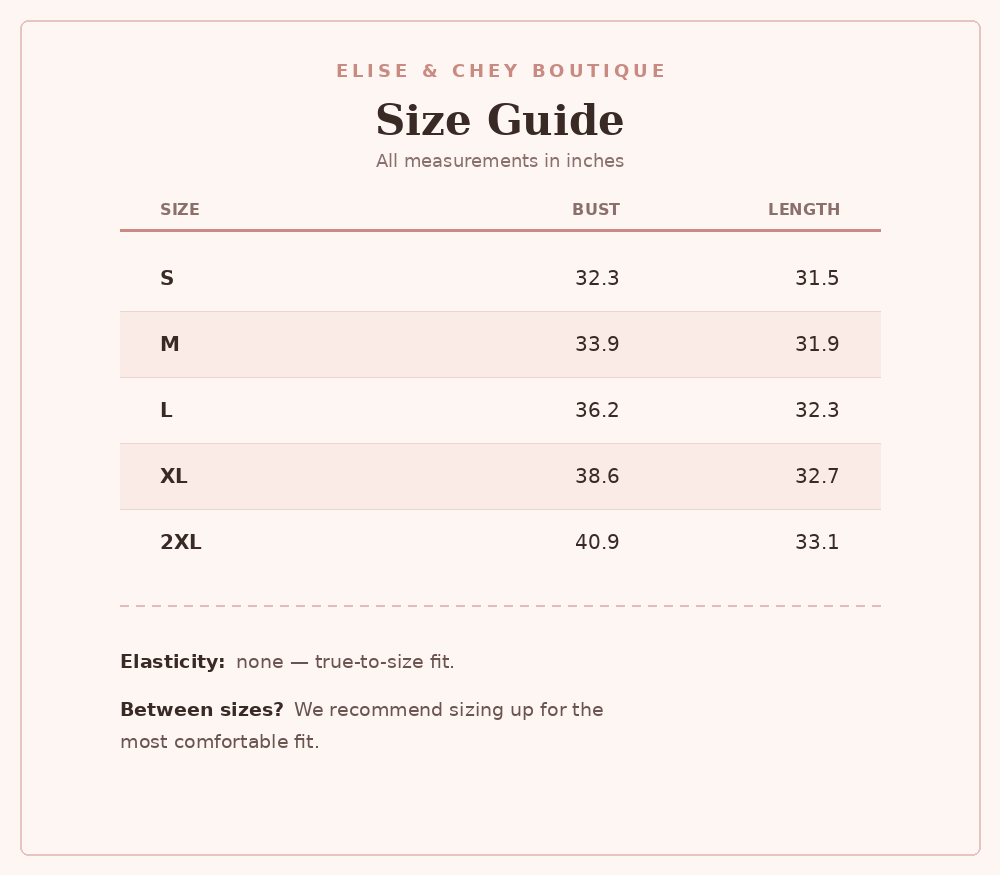Image resolution: width=1000 pixels, height=875 pixels.
Task: Click the L size row label
Action: (166, 410)
